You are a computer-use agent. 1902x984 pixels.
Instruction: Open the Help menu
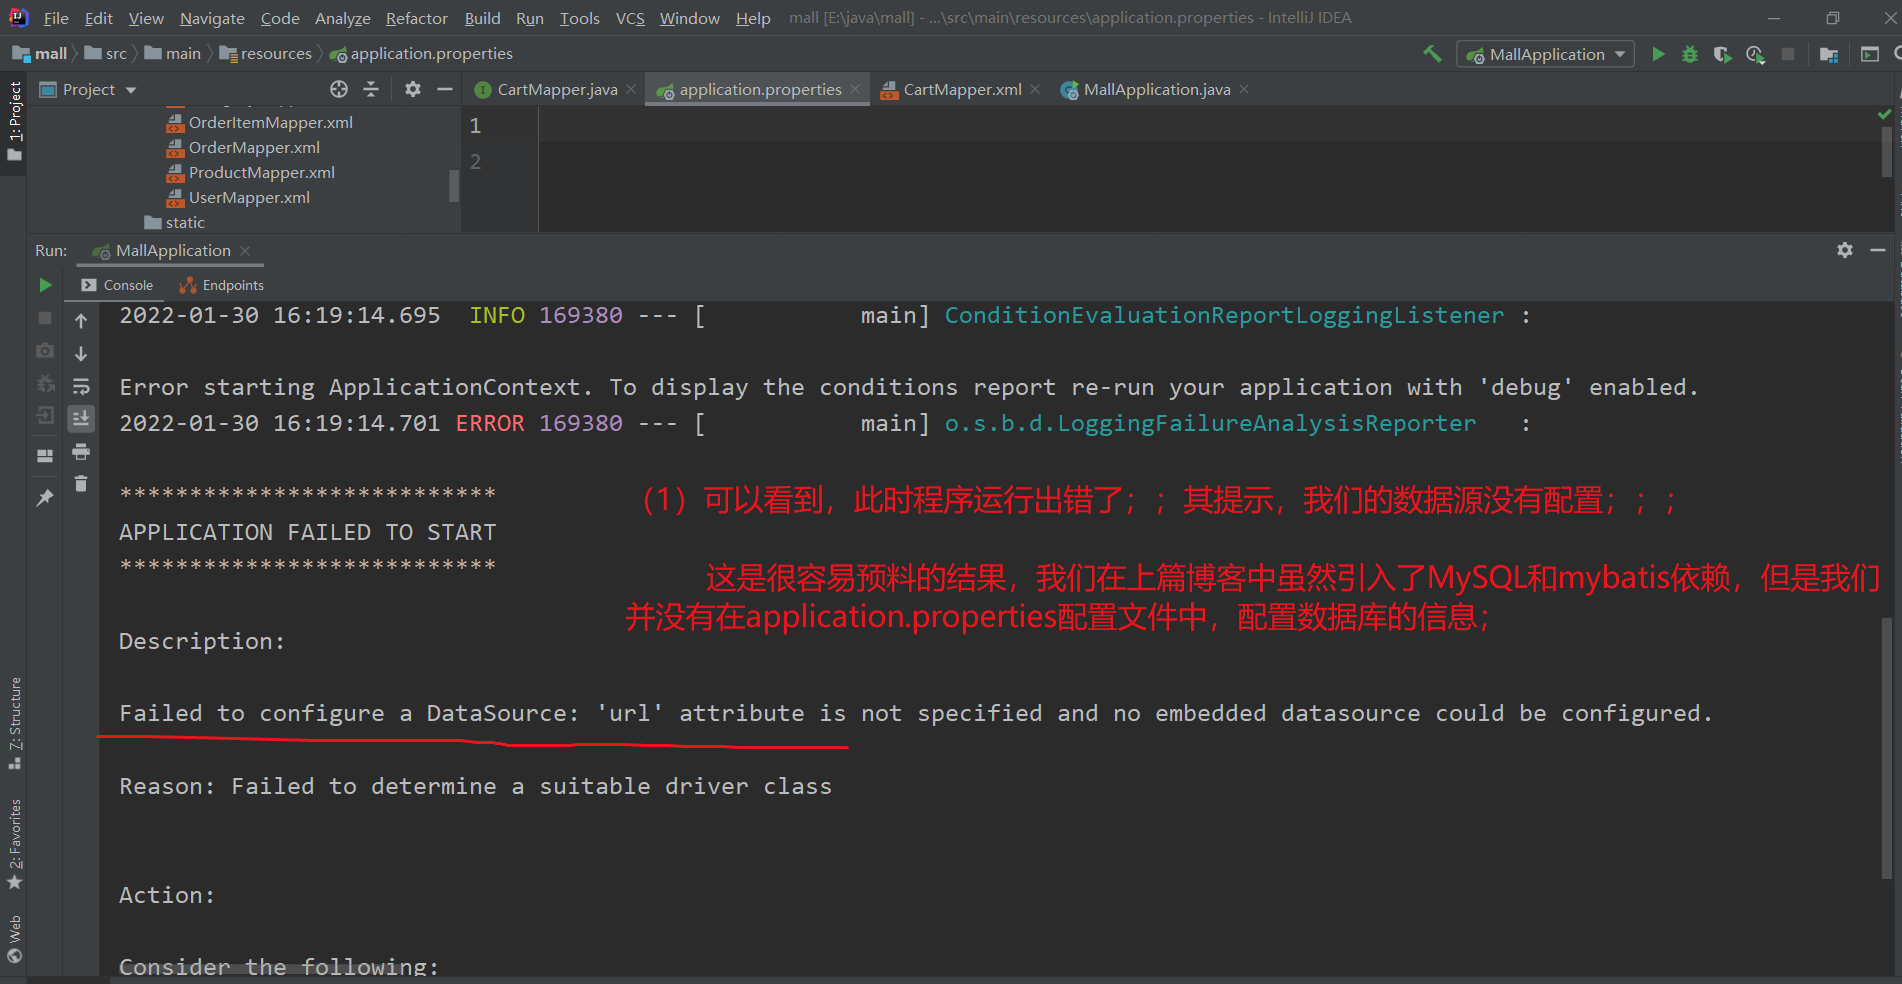tap(753, 18)
